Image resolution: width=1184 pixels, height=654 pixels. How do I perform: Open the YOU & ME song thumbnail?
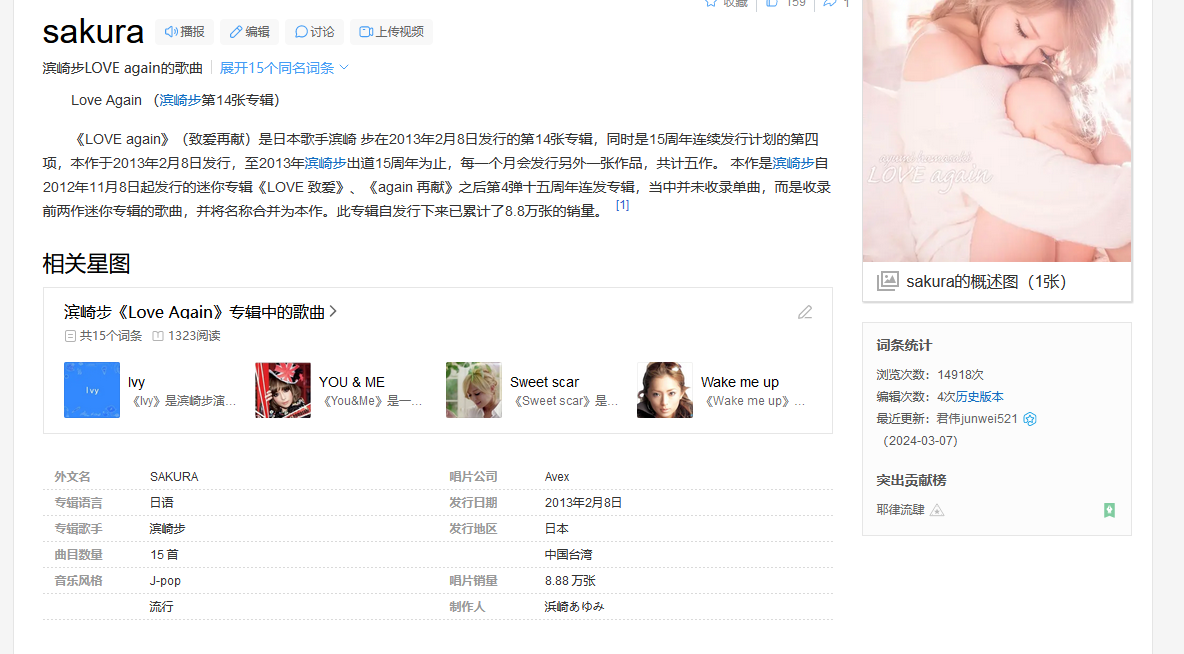[283, 390]
